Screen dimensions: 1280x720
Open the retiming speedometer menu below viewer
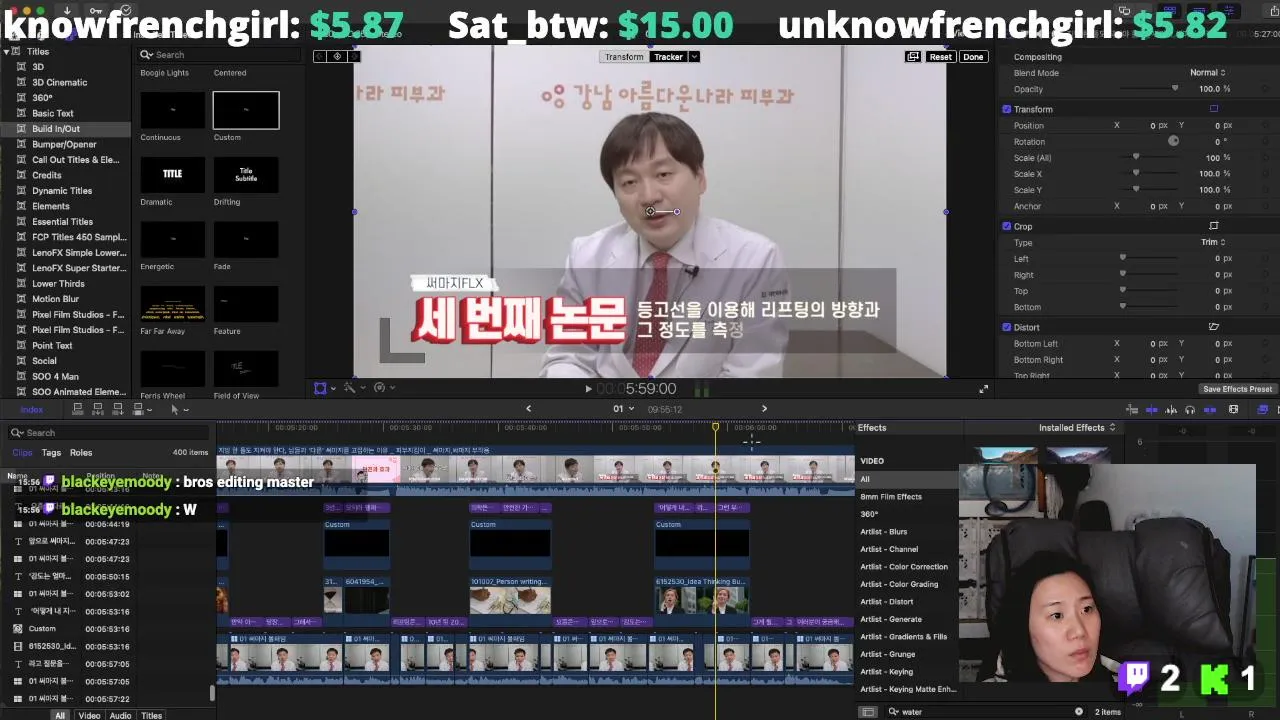tap(383, 387)
